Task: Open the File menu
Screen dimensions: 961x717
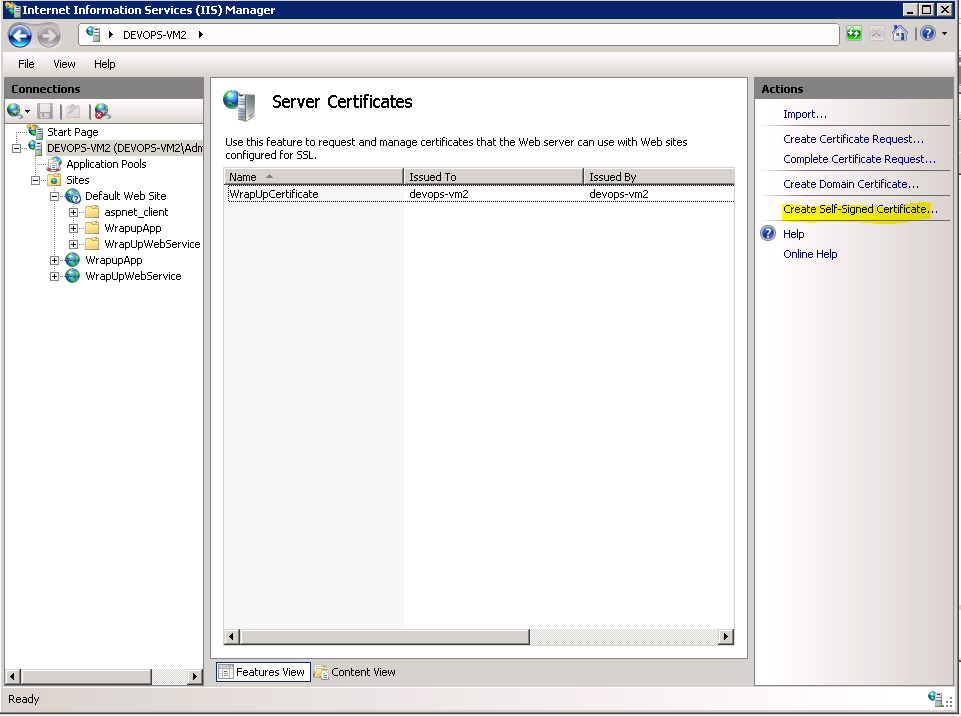Action: [26, 64]
